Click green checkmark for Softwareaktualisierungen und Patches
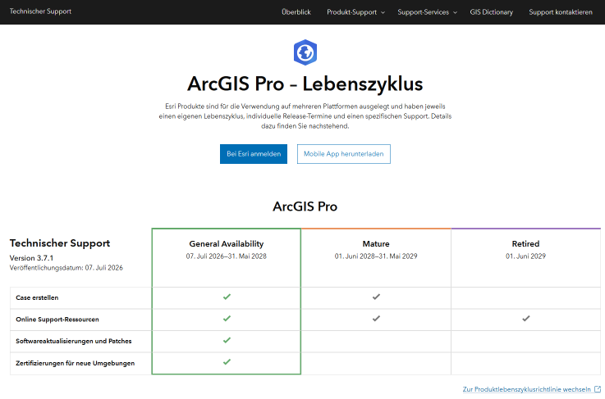 pyautogui.click(x=226, y=340)
